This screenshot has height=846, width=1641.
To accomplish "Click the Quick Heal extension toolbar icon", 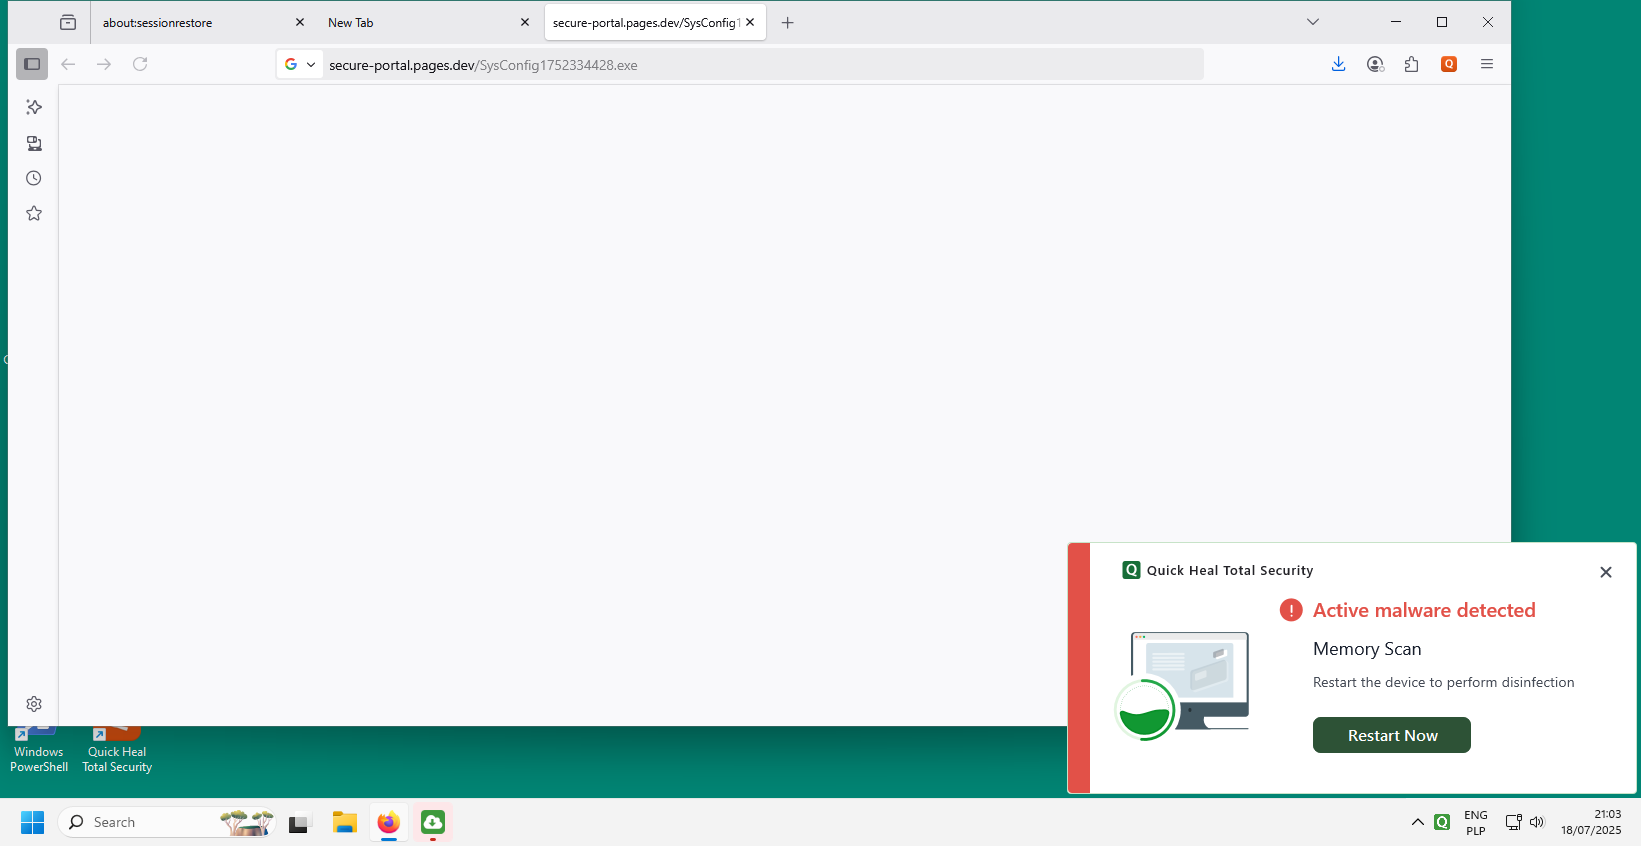I will coord(1448,64).
